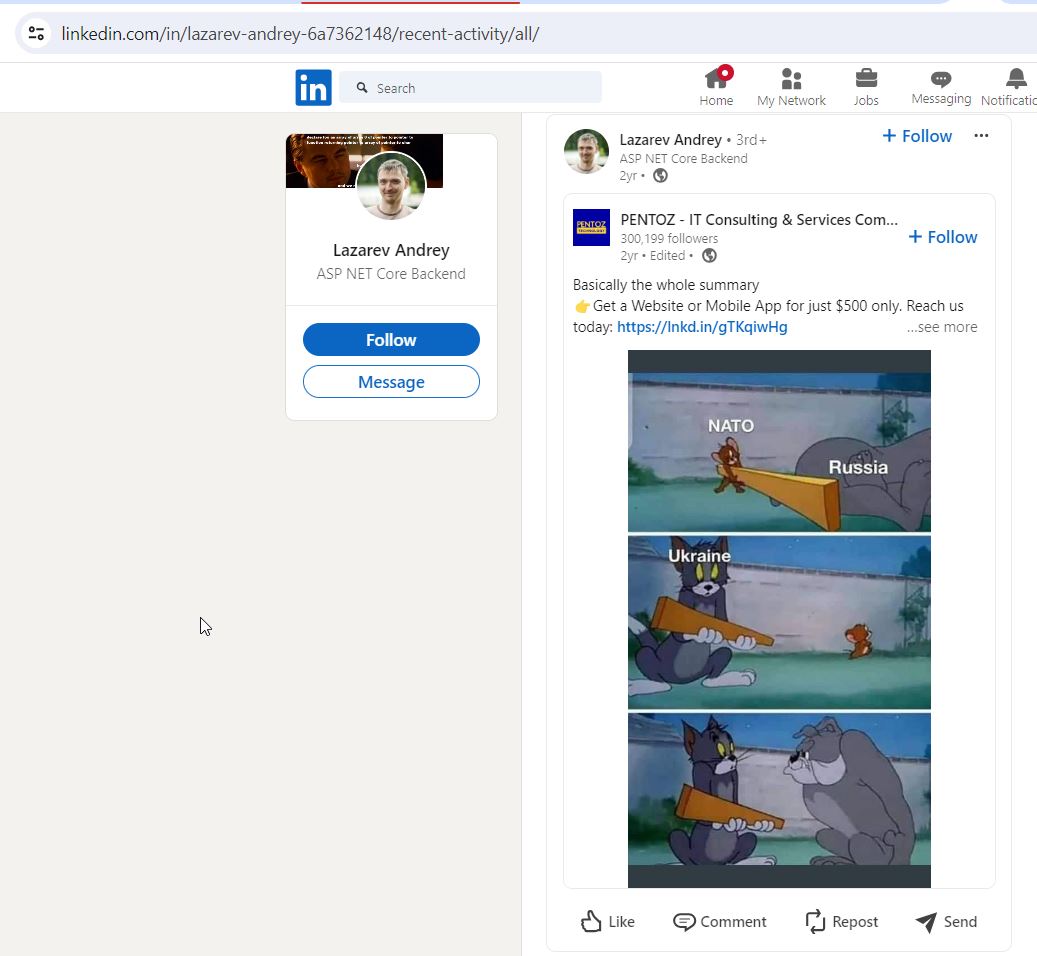Like the post
Screen dimensions: 1037x956
point(607,921)
